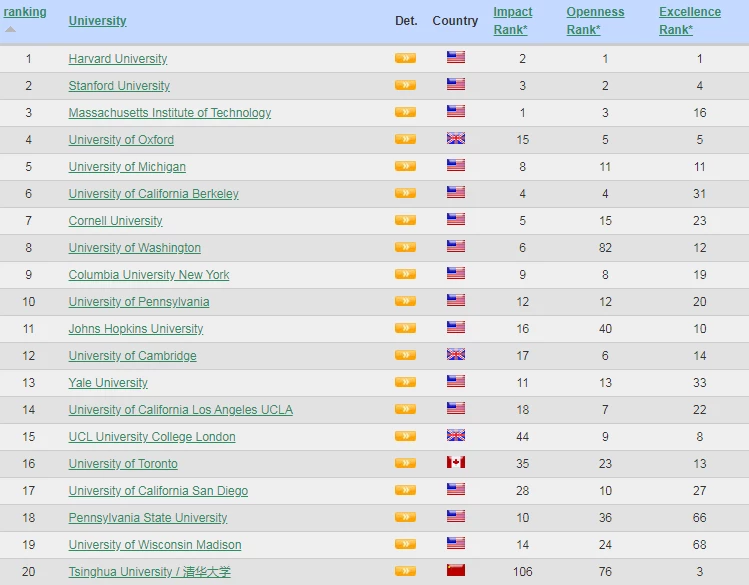Open University of Wisconsin Madison link
This screenshot has width=749, height=585.
[155, 544]
